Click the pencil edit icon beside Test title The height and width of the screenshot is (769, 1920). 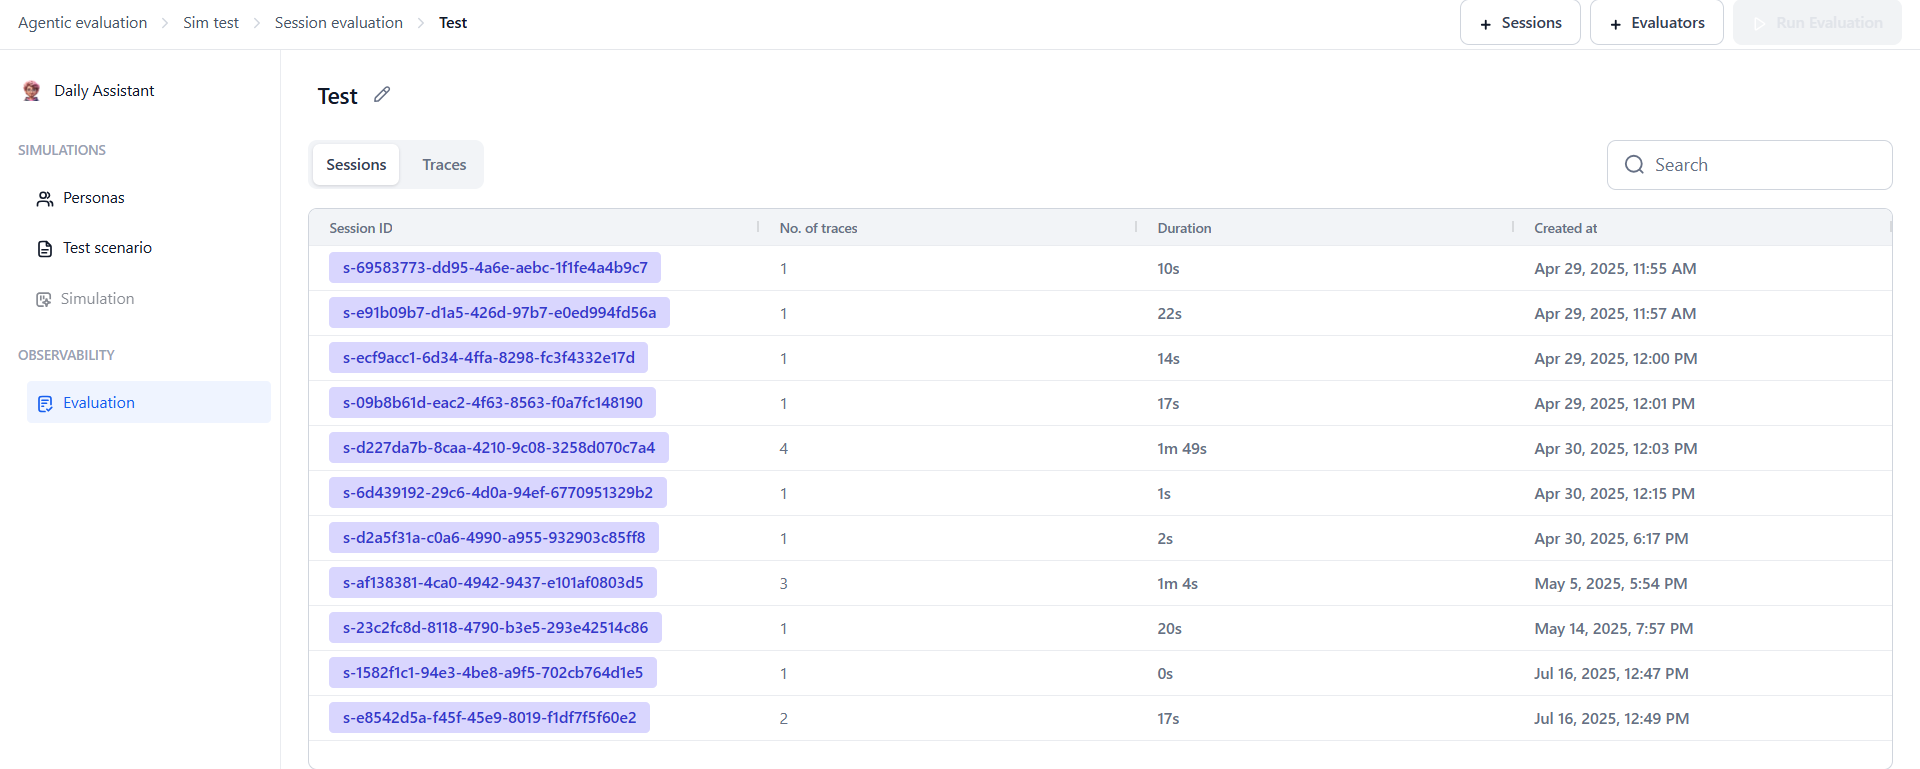tap(382, 95)
